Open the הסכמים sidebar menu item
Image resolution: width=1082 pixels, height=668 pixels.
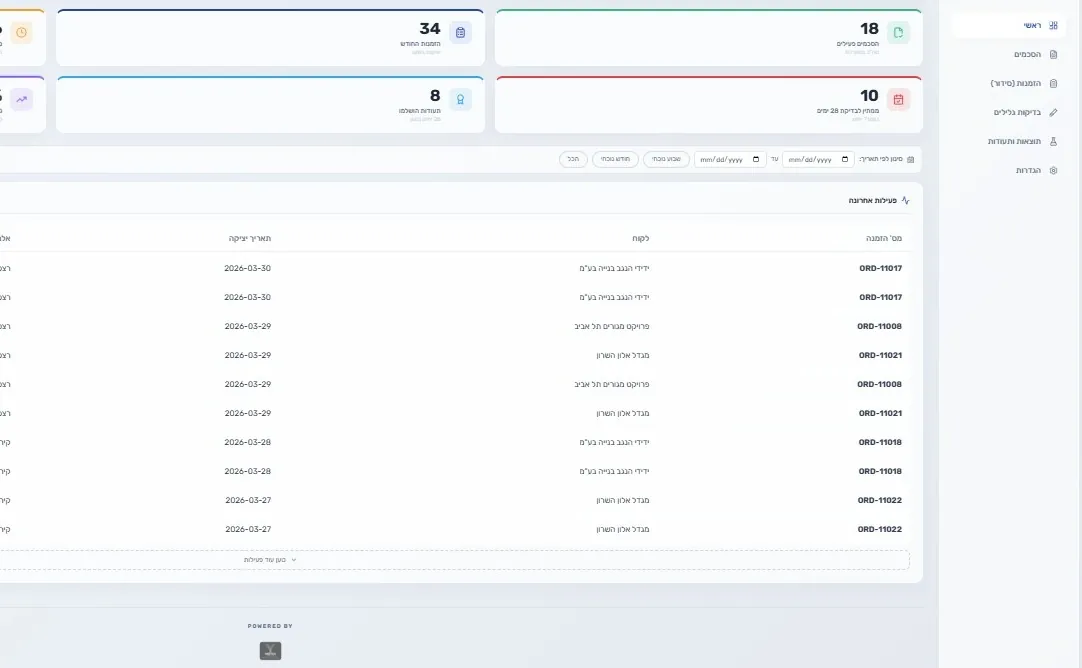(1010, 55)
